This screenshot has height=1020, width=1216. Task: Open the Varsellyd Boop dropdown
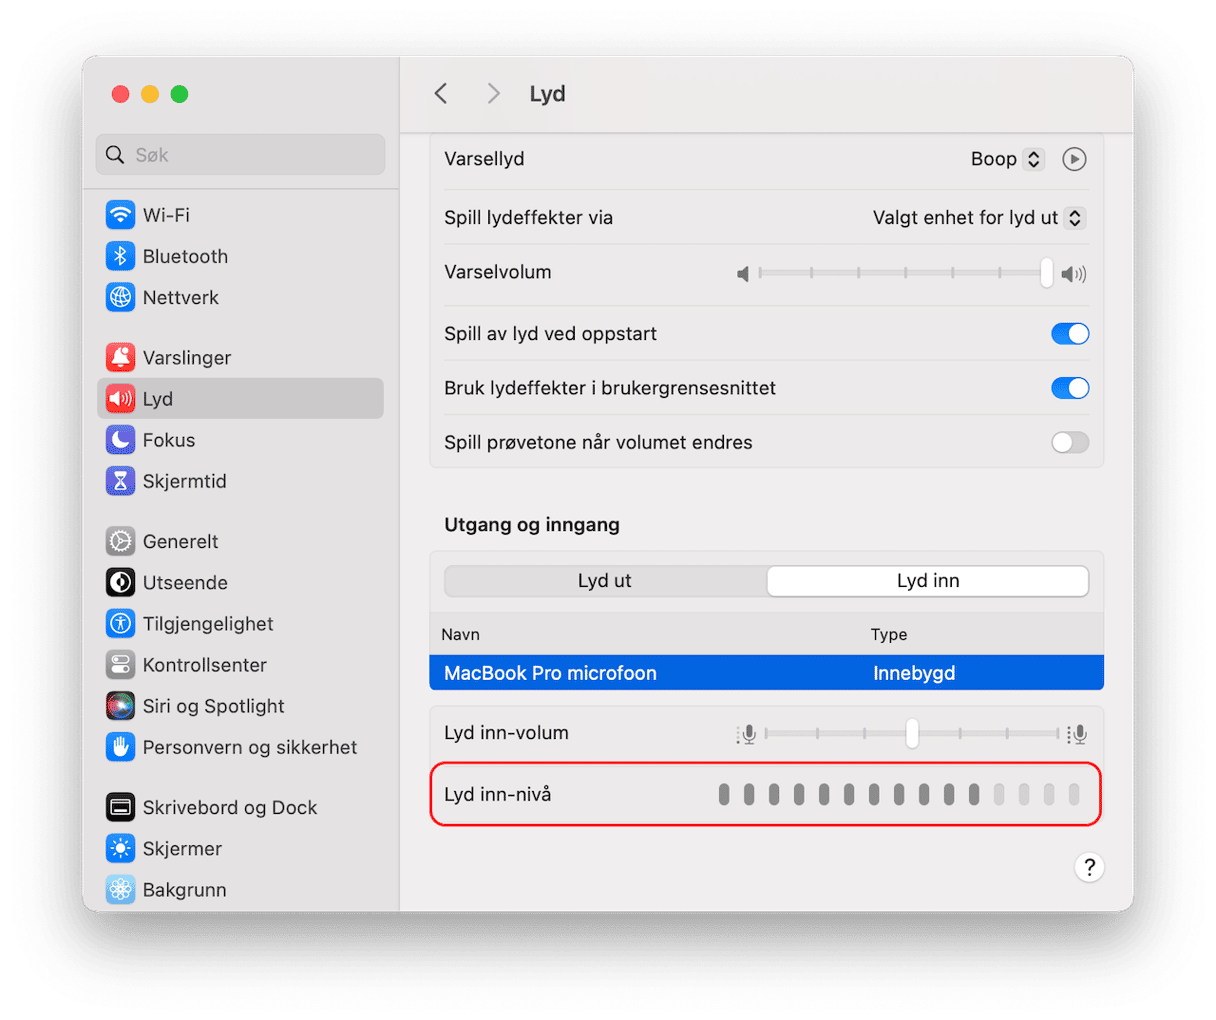point(1007,159)
